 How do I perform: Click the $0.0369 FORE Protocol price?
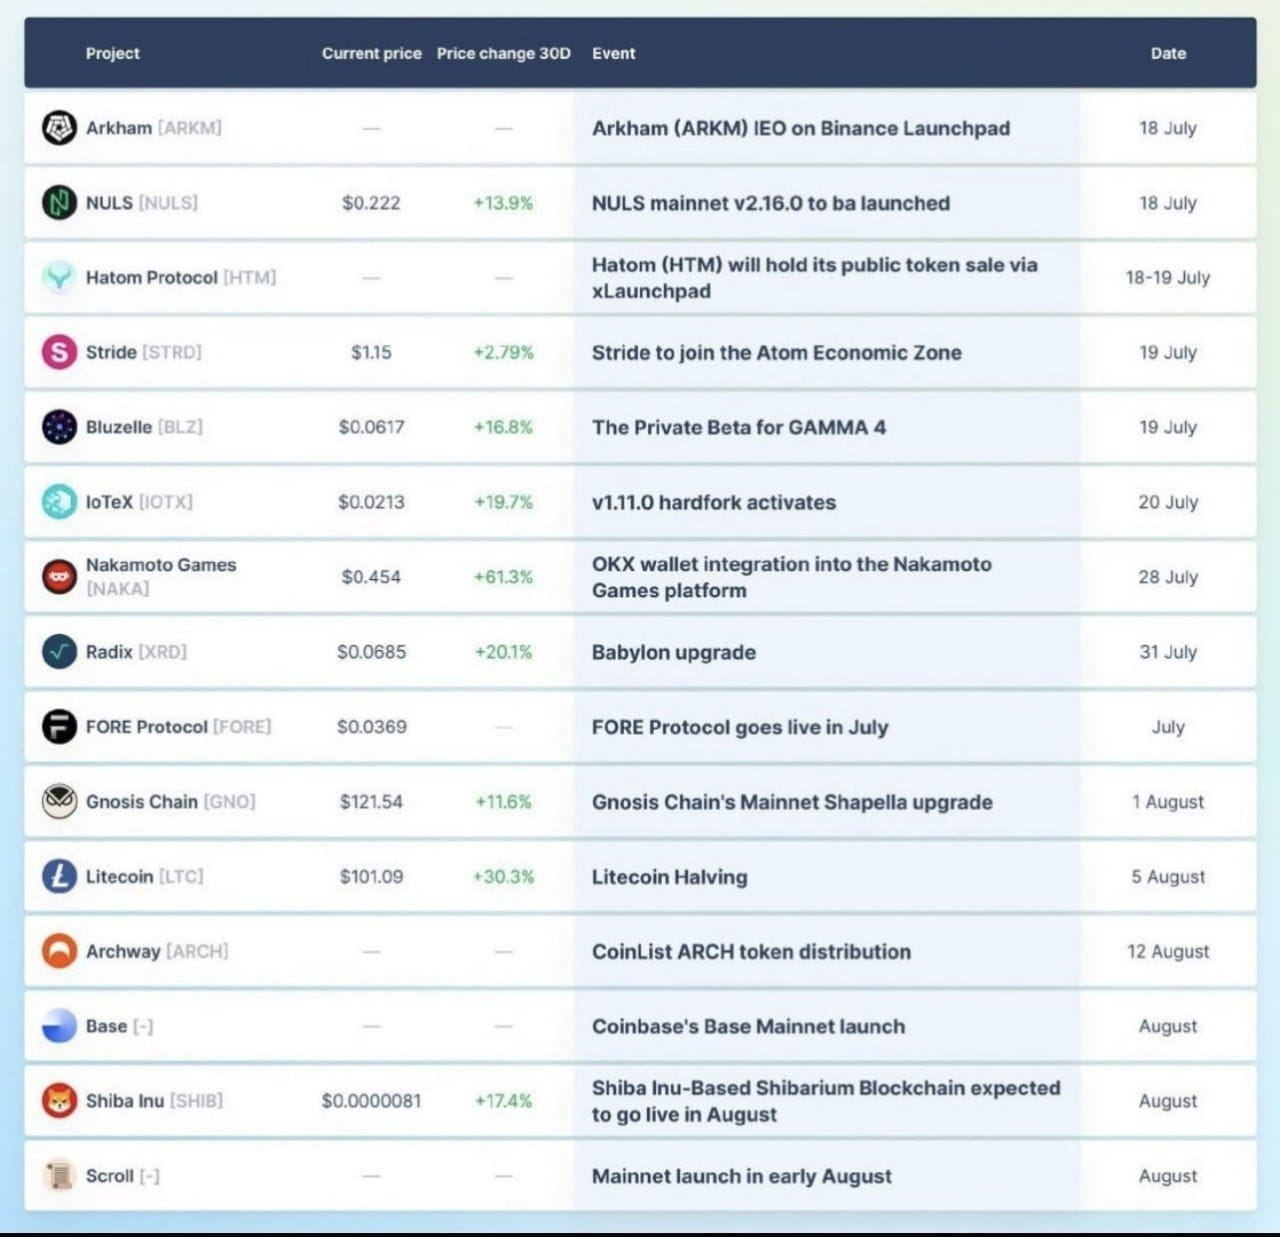click(x=371, y=727)
